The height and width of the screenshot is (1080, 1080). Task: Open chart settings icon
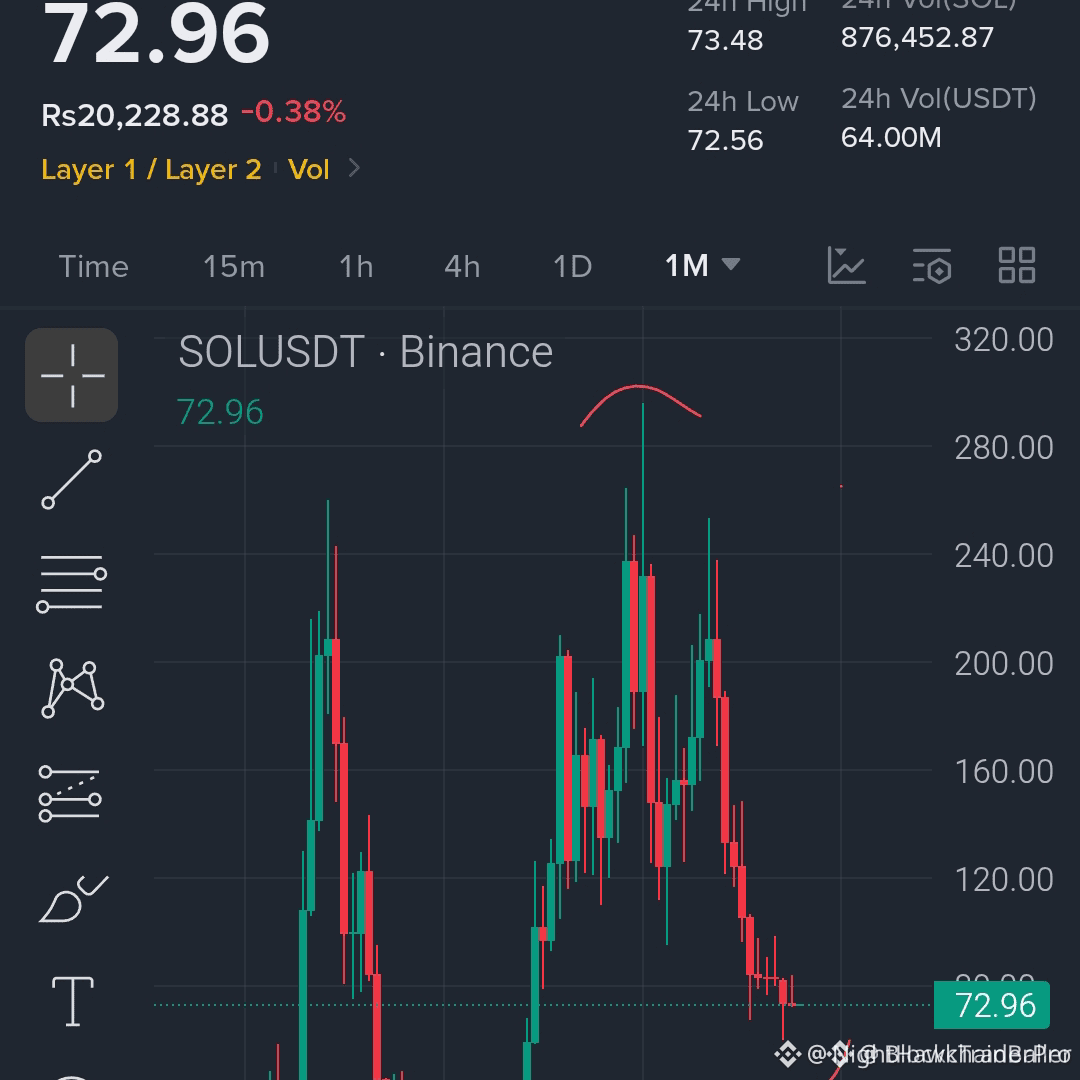click(x=932, y=266)
